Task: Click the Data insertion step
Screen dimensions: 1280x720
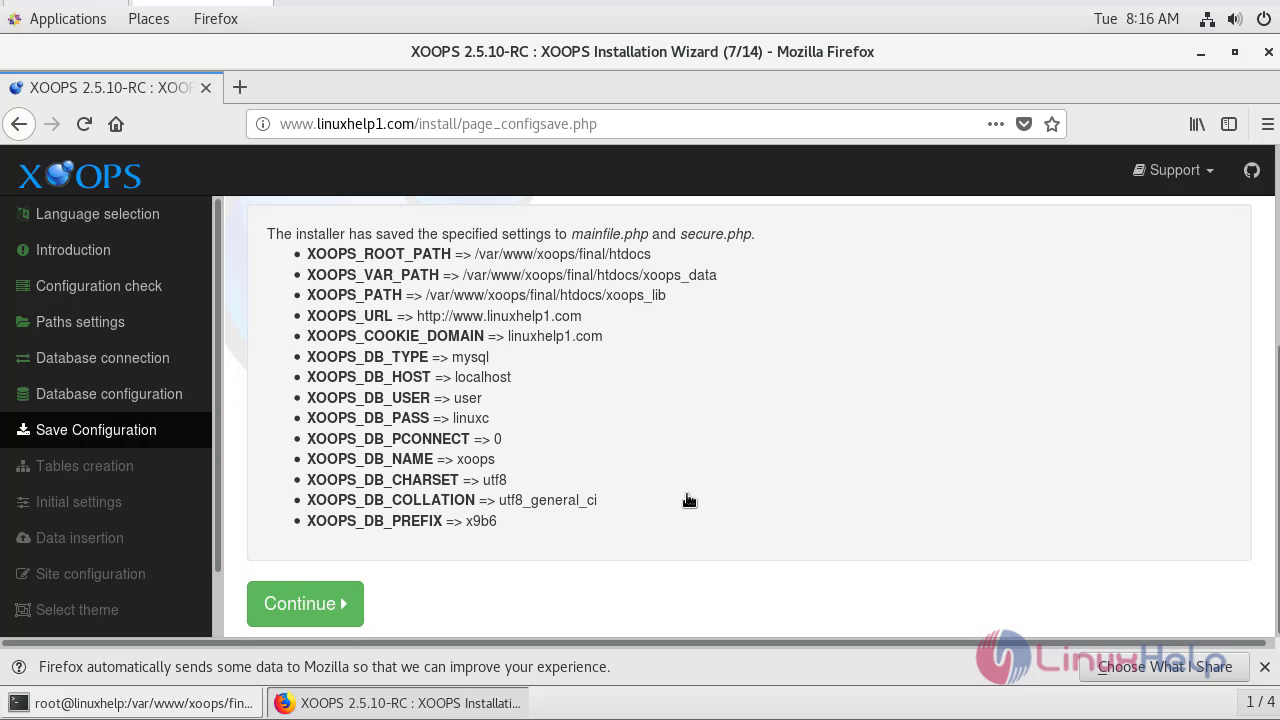Action: (79, 538)
